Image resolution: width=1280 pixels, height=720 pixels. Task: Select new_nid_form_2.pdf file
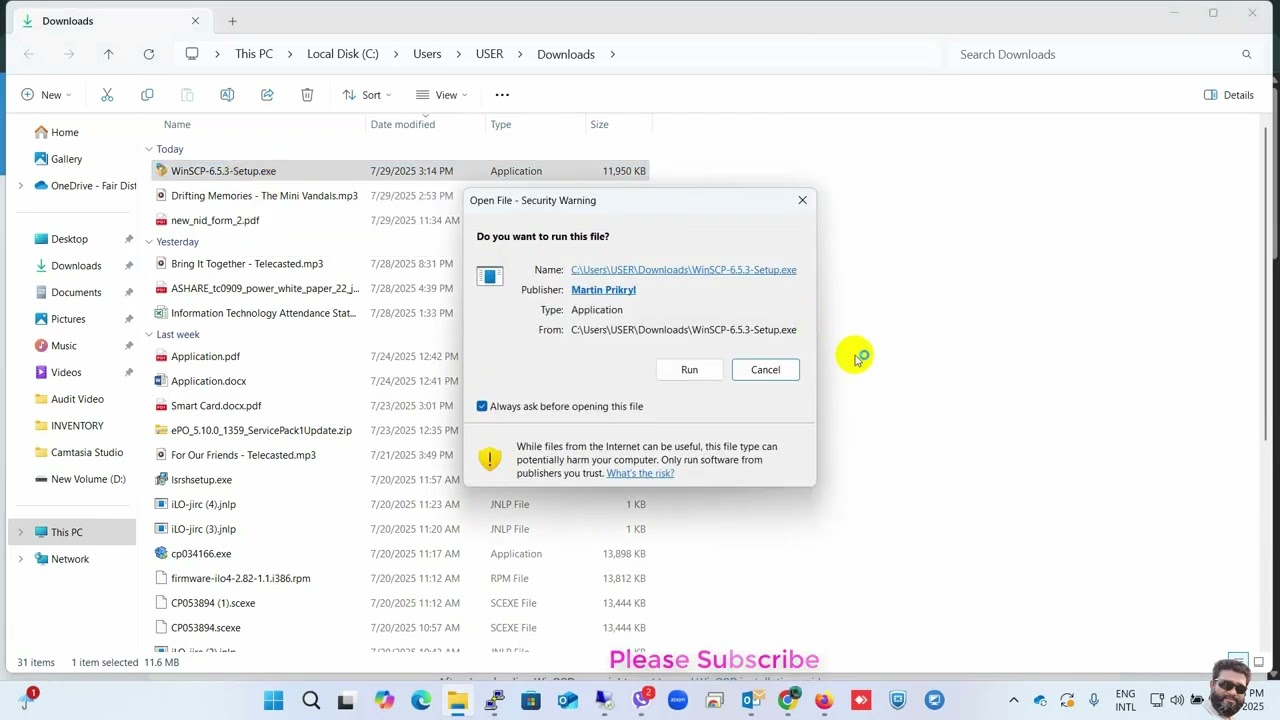[215, 220]
